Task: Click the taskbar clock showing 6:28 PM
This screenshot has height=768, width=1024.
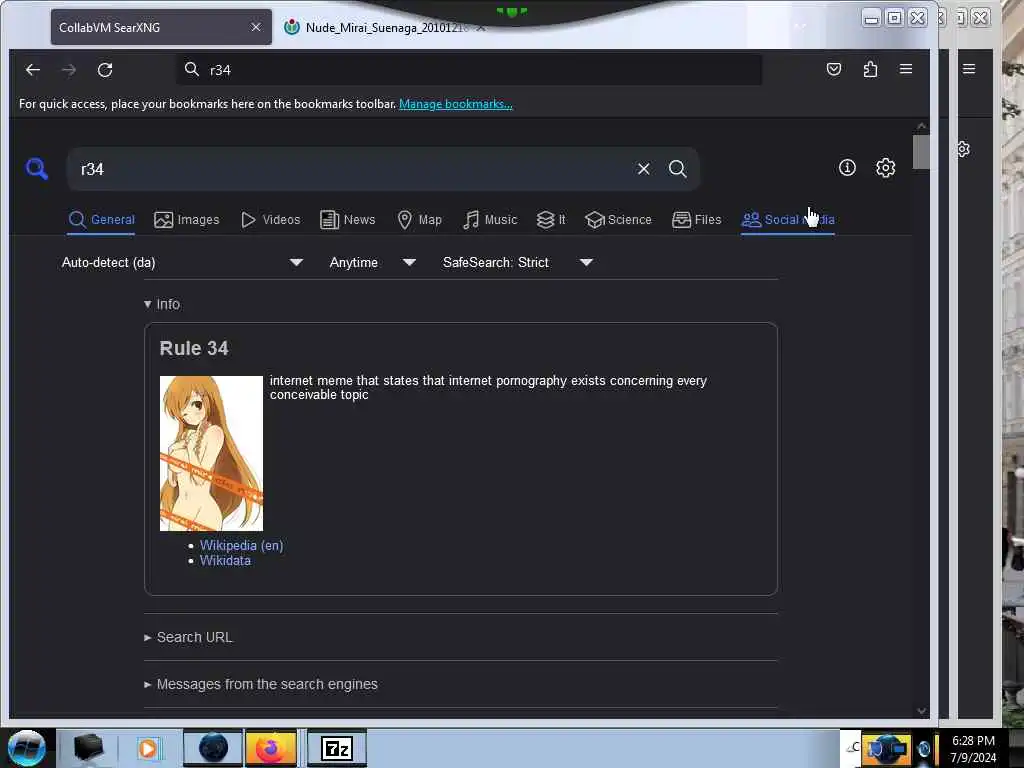Action: click(973, 749)
